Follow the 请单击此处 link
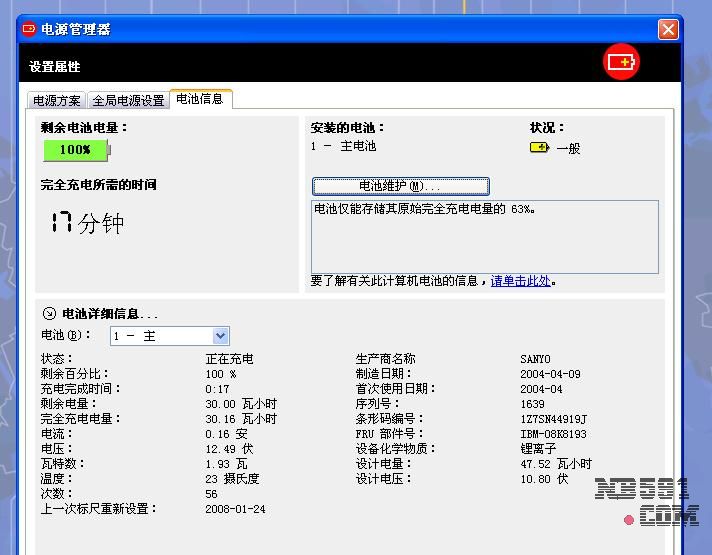 [x=520, y=281]
